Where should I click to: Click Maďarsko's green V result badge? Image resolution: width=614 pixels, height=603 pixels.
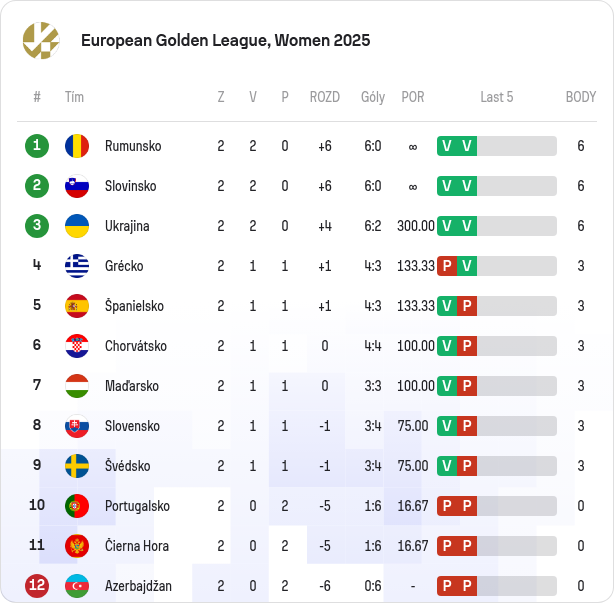click(x=447, y=386)
